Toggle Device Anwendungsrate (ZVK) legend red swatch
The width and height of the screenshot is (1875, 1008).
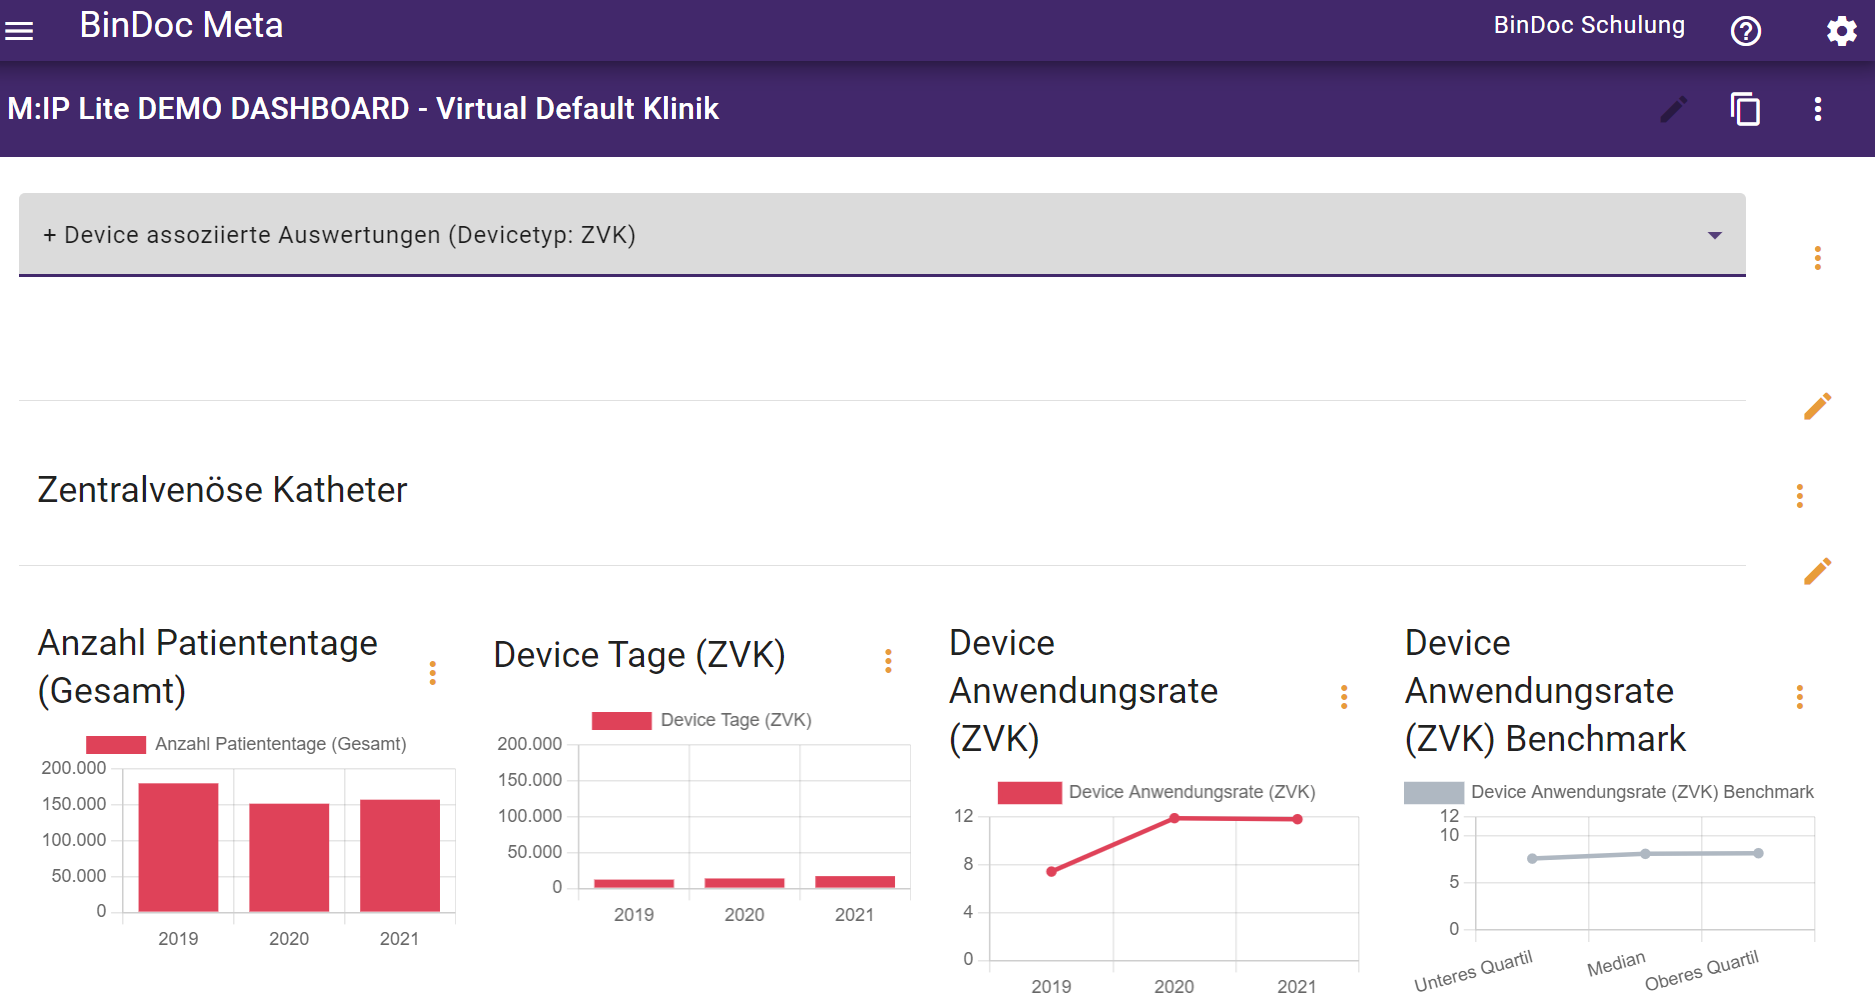point(1029,792)
